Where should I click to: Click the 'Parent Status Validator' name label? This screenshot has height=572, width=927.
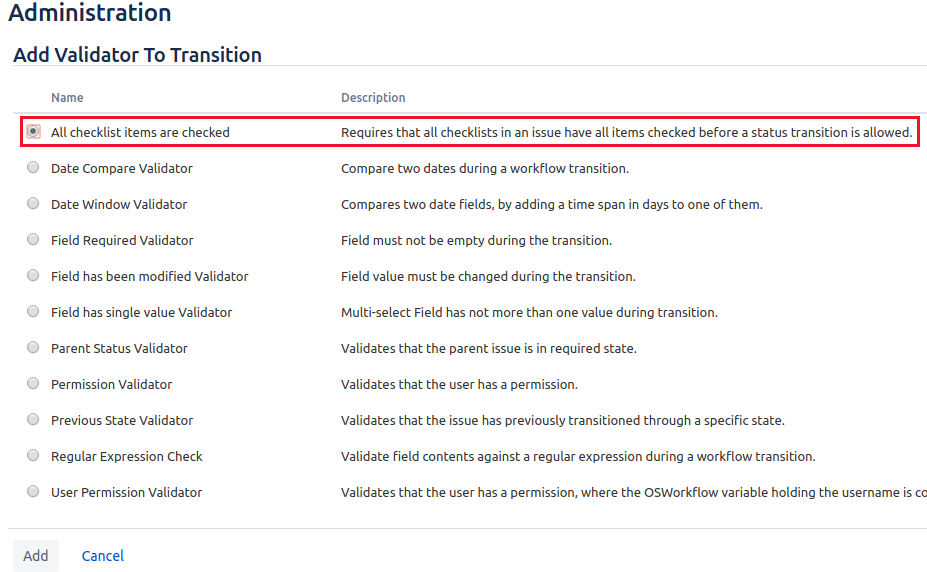[119, 349]
